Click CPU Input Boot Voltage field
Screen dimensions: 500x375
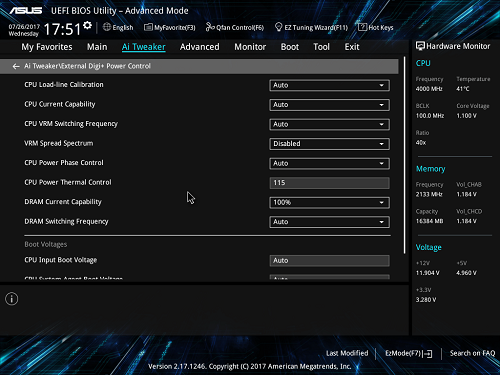(329, 261)
